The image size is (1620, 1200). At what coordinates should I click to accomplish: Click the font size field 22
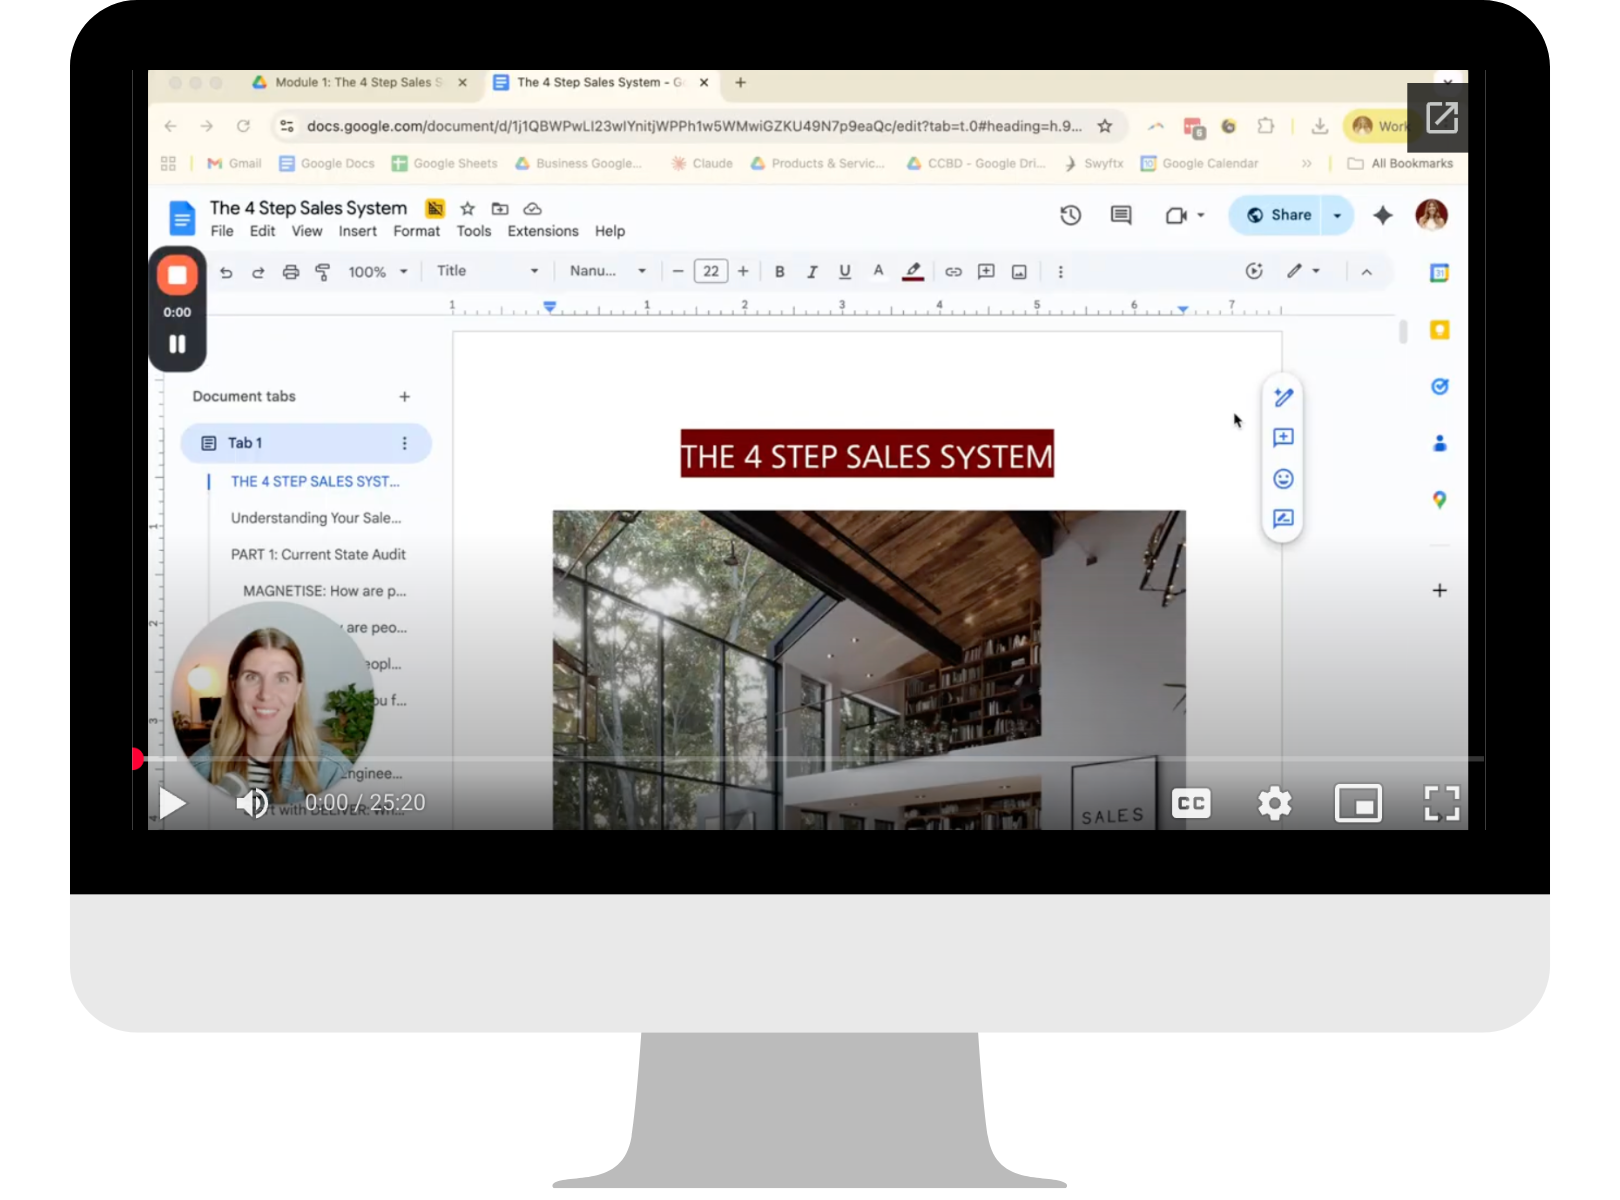[711, 271]
